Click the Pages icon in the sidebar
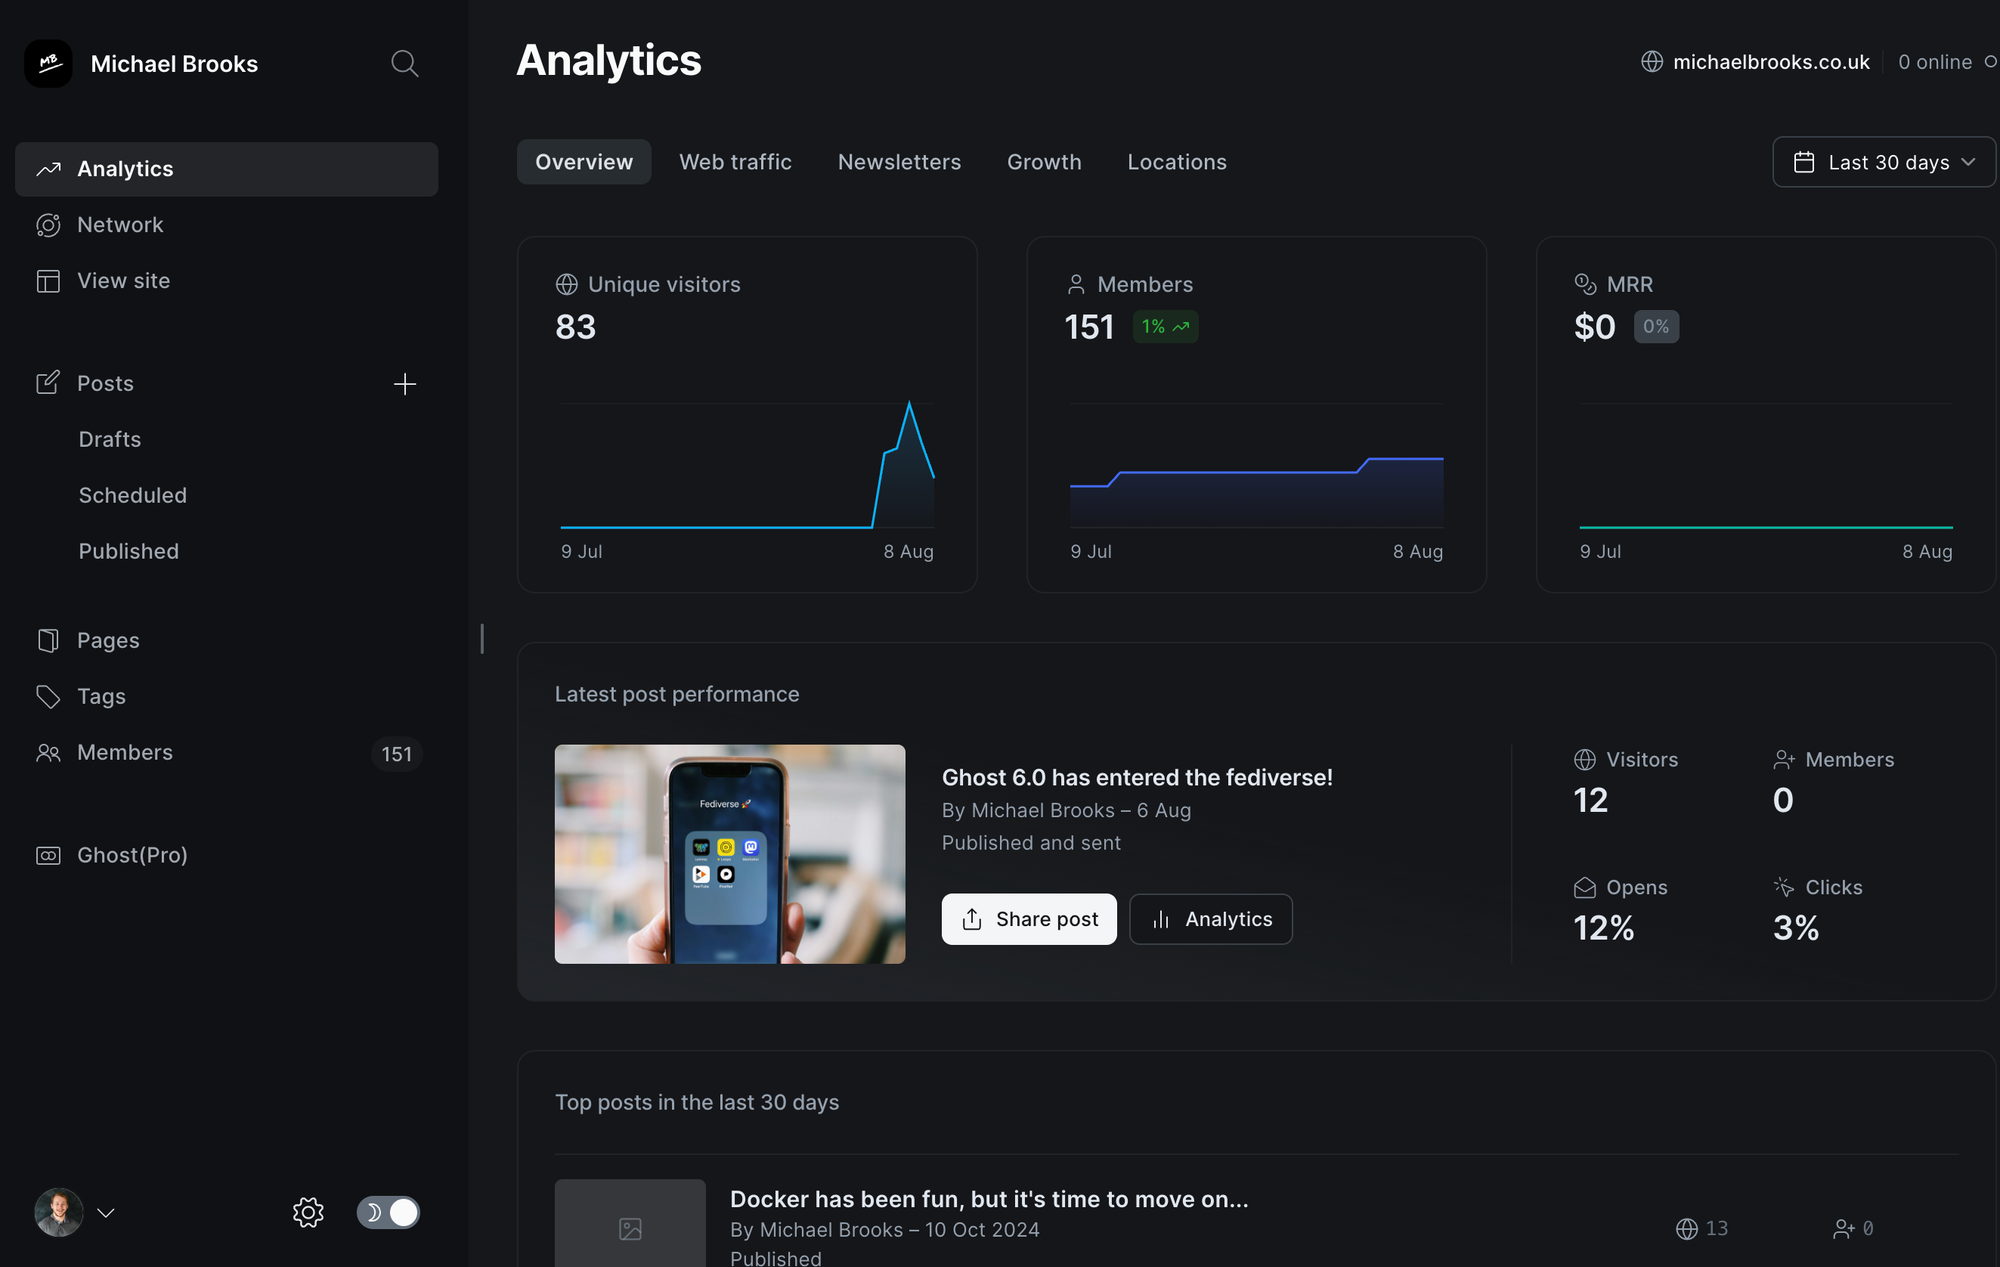This screenshot has width=2000, height=1267. tap(48, 640)
